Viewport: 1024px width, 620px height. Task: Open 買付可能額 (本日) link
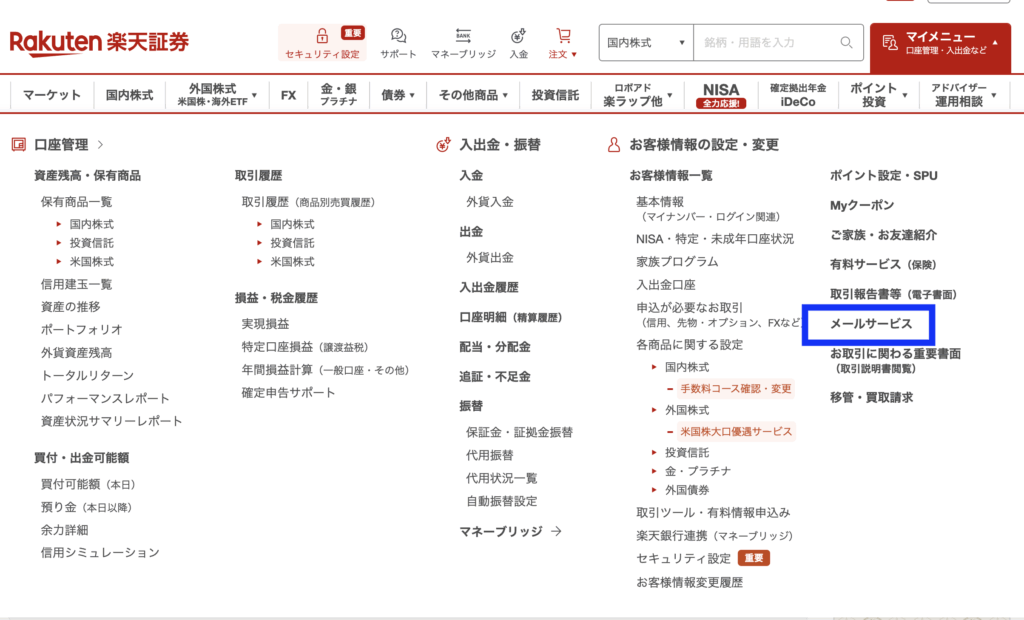click(88, 484)
